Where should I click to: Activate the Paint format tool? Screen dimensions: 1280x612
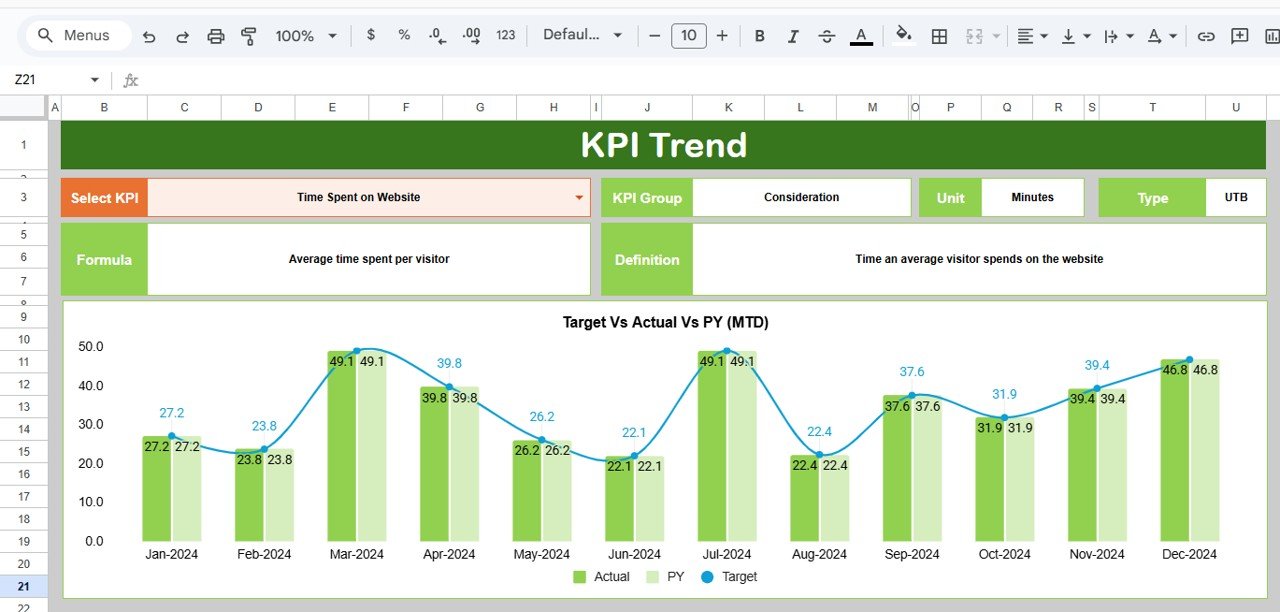point(249,36)
